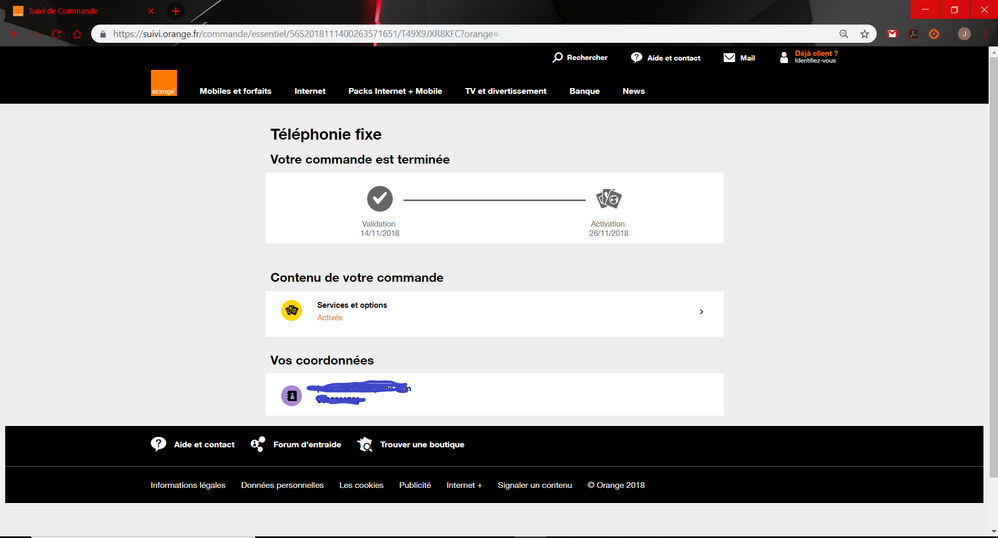Click the PDF extension icon
This screenshot has height=538, width=998.
pos(913,34)
